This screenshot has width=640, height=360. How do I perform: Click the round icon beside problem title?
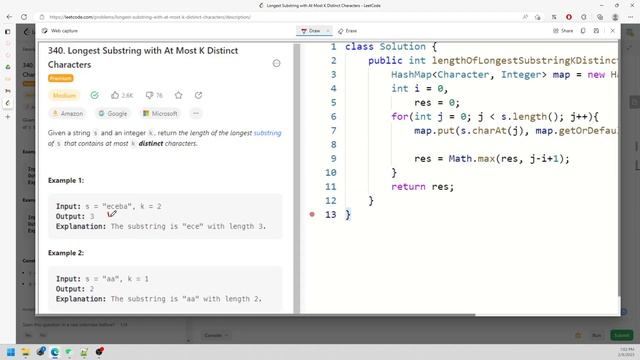(276, 63)
